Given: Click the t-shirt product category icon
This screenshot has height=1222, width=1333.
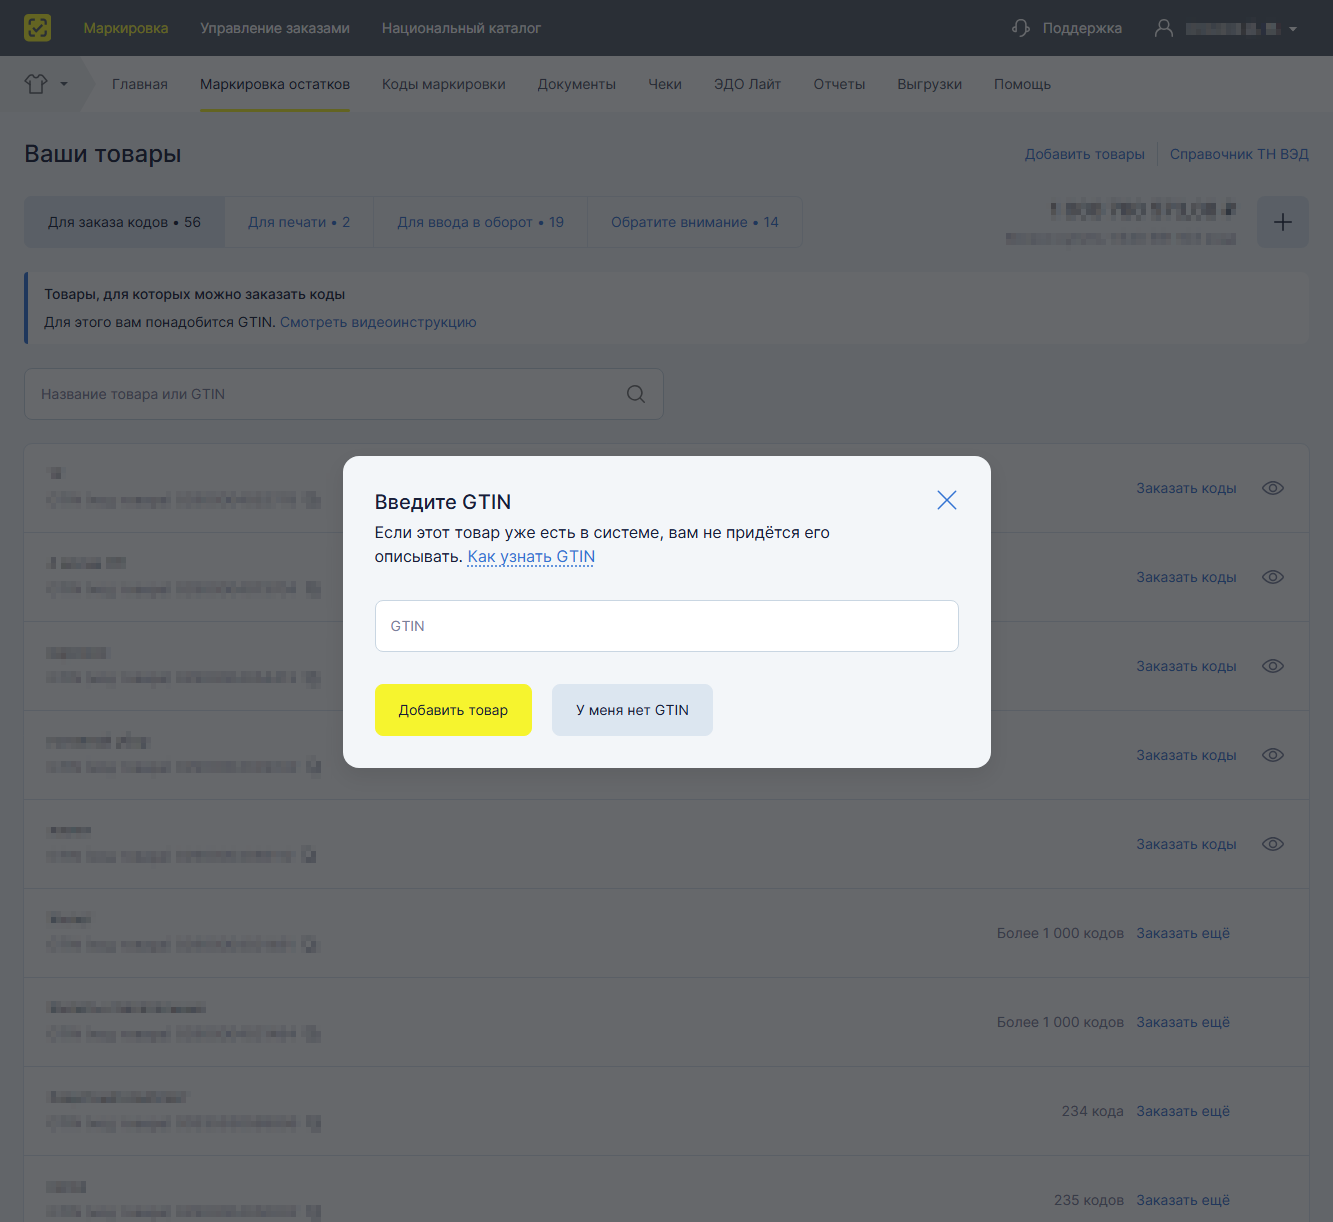Looking at the screenshot, I should click(x=36, y=84).
